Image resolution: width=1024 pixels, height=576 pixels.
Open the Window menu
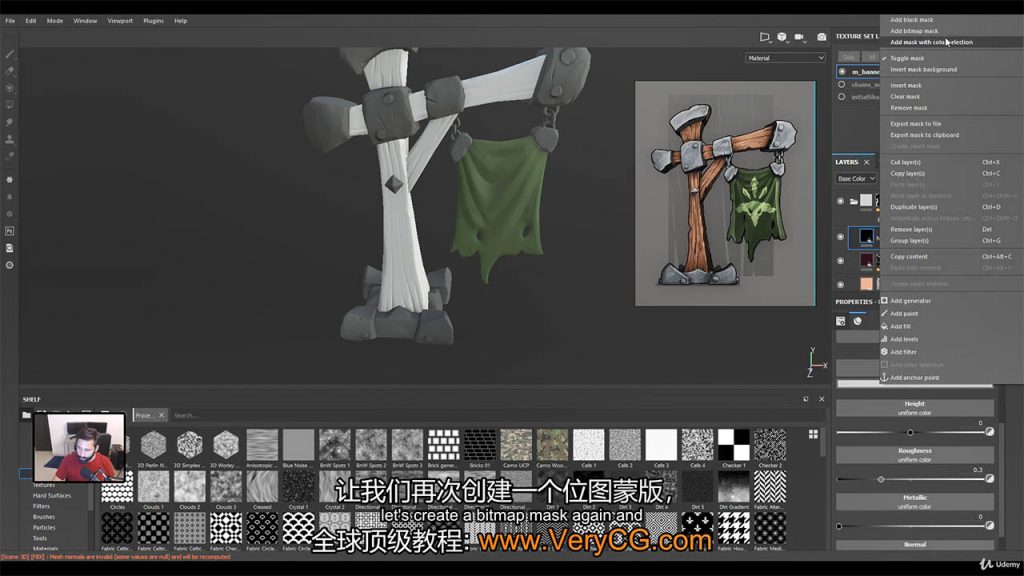85,21
